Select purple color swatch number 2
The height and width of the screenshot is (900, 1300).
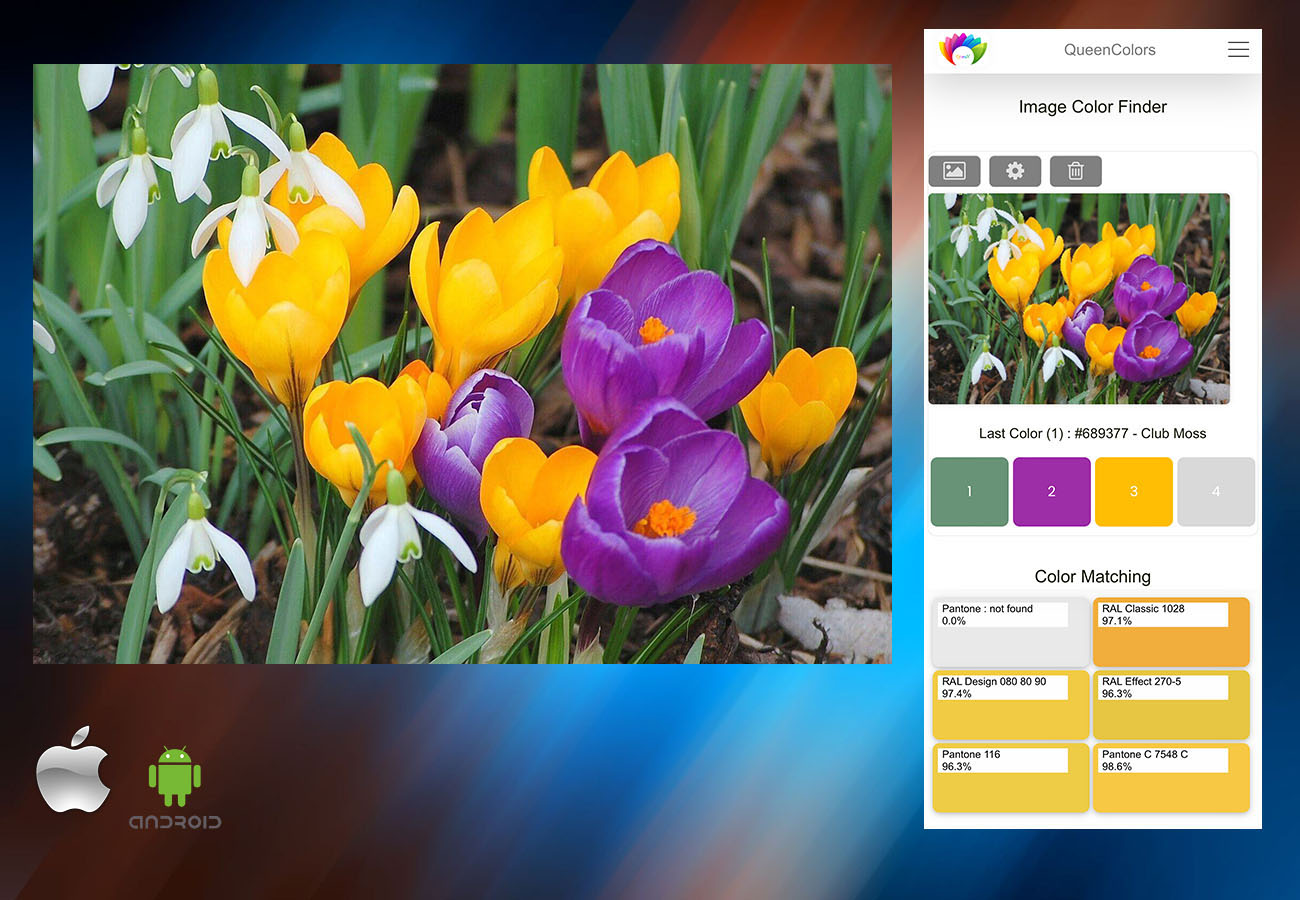(1051, 492)
